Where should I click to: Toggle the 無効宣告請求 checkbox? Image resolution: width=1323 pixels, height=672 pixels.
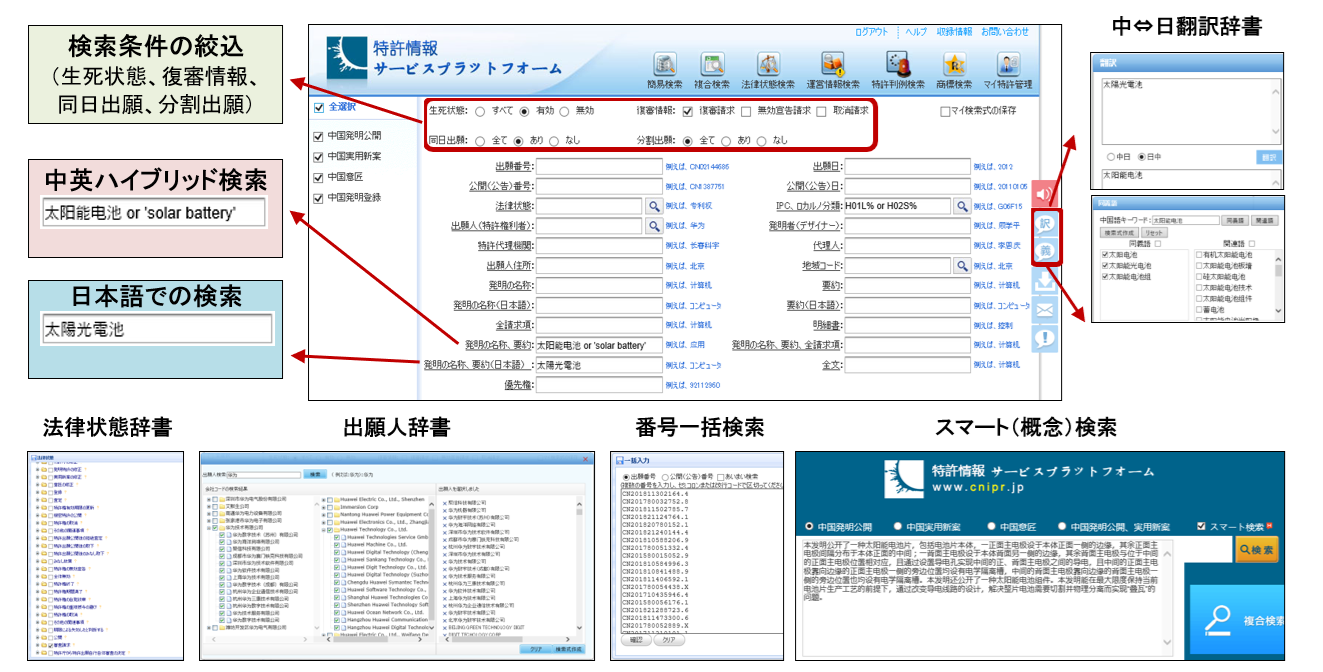(746, 112)
